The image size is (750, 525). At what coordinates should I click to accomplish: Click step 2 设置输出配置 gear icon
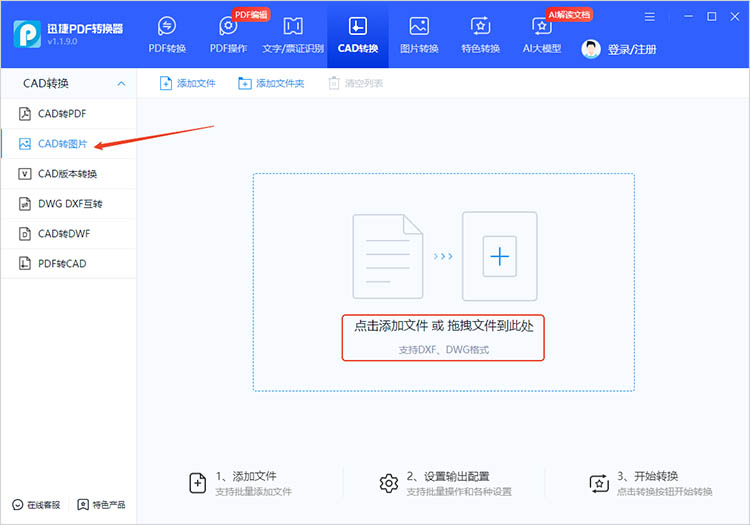click(388, 483)
